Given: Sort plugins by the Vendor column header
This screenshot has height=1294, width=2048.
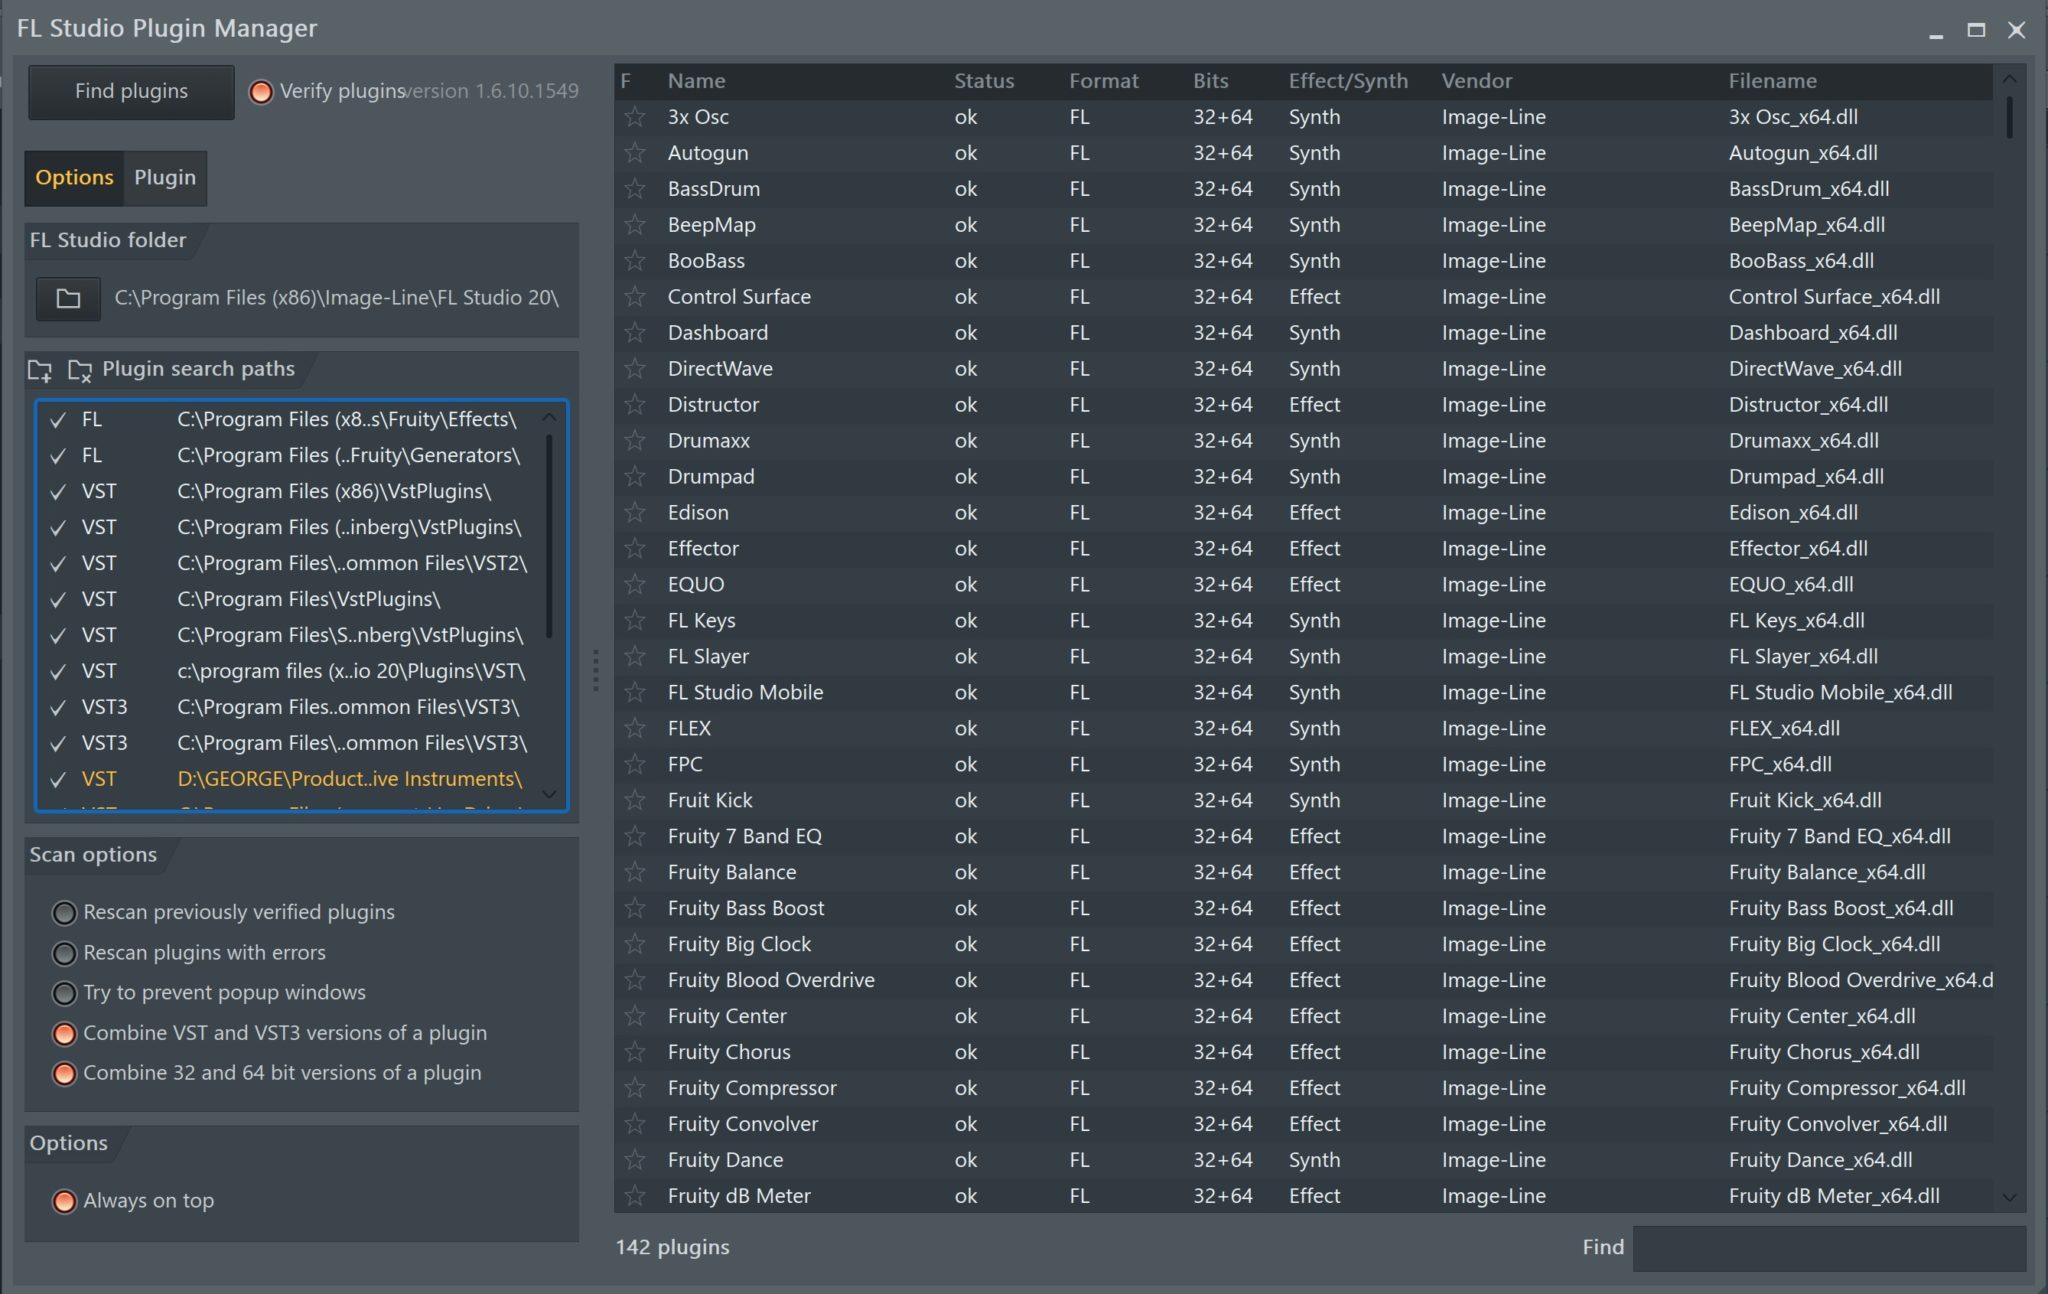Looking at the screenshot, I should coord(1476,81).
